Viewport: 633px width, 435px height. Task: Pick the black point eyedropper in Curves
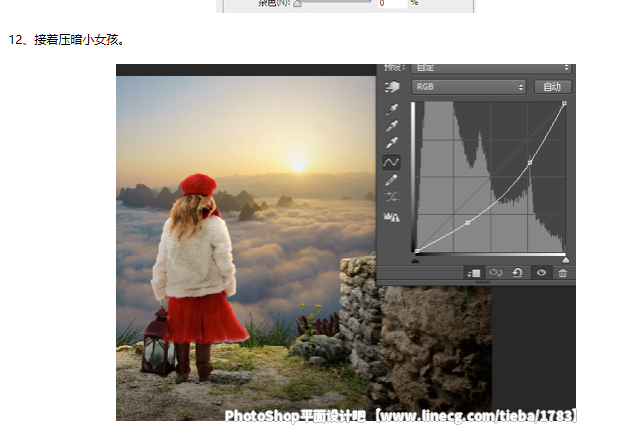392,109
